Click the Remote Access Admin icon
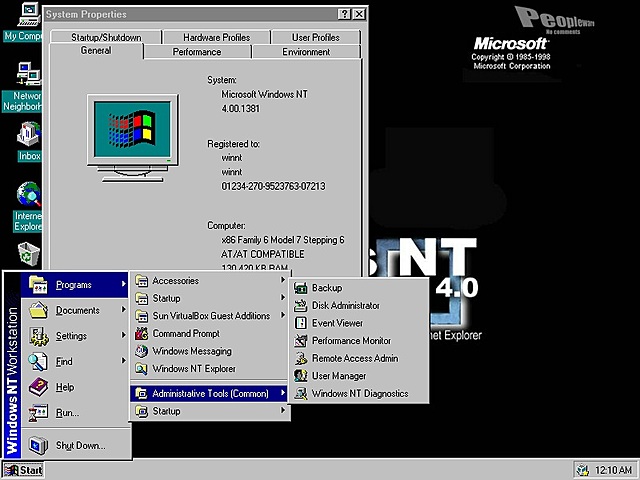Screen dimensions: 640x480 300,358
